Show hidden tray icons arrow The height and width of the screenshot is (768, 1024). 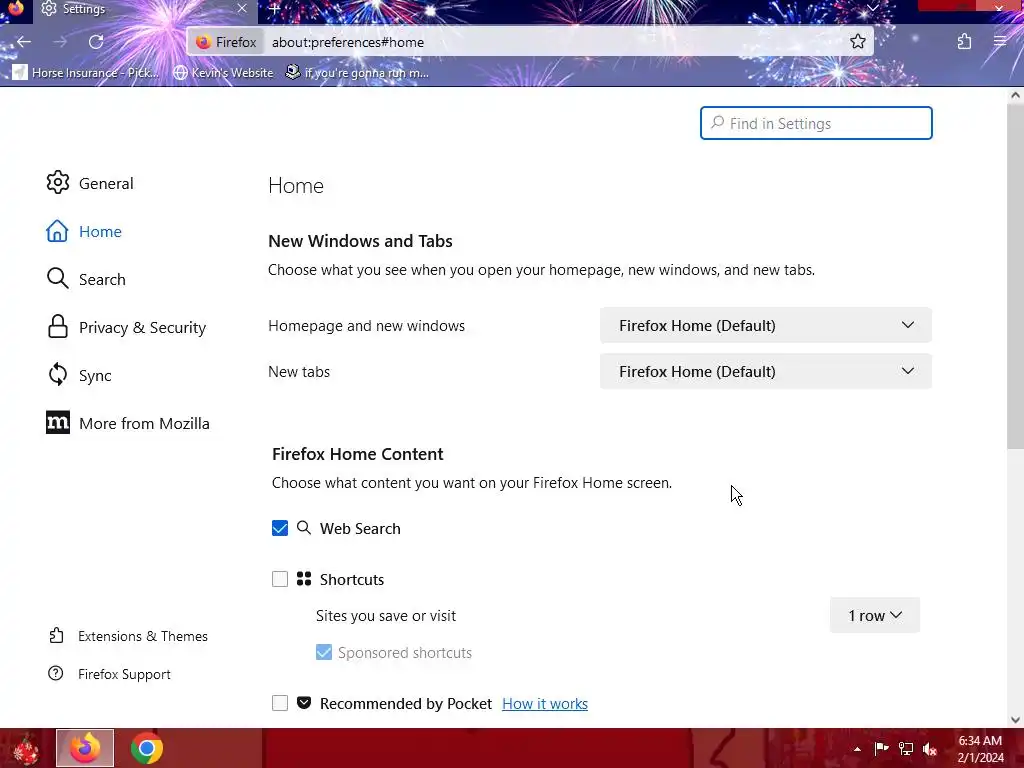[x=857, y=749]
